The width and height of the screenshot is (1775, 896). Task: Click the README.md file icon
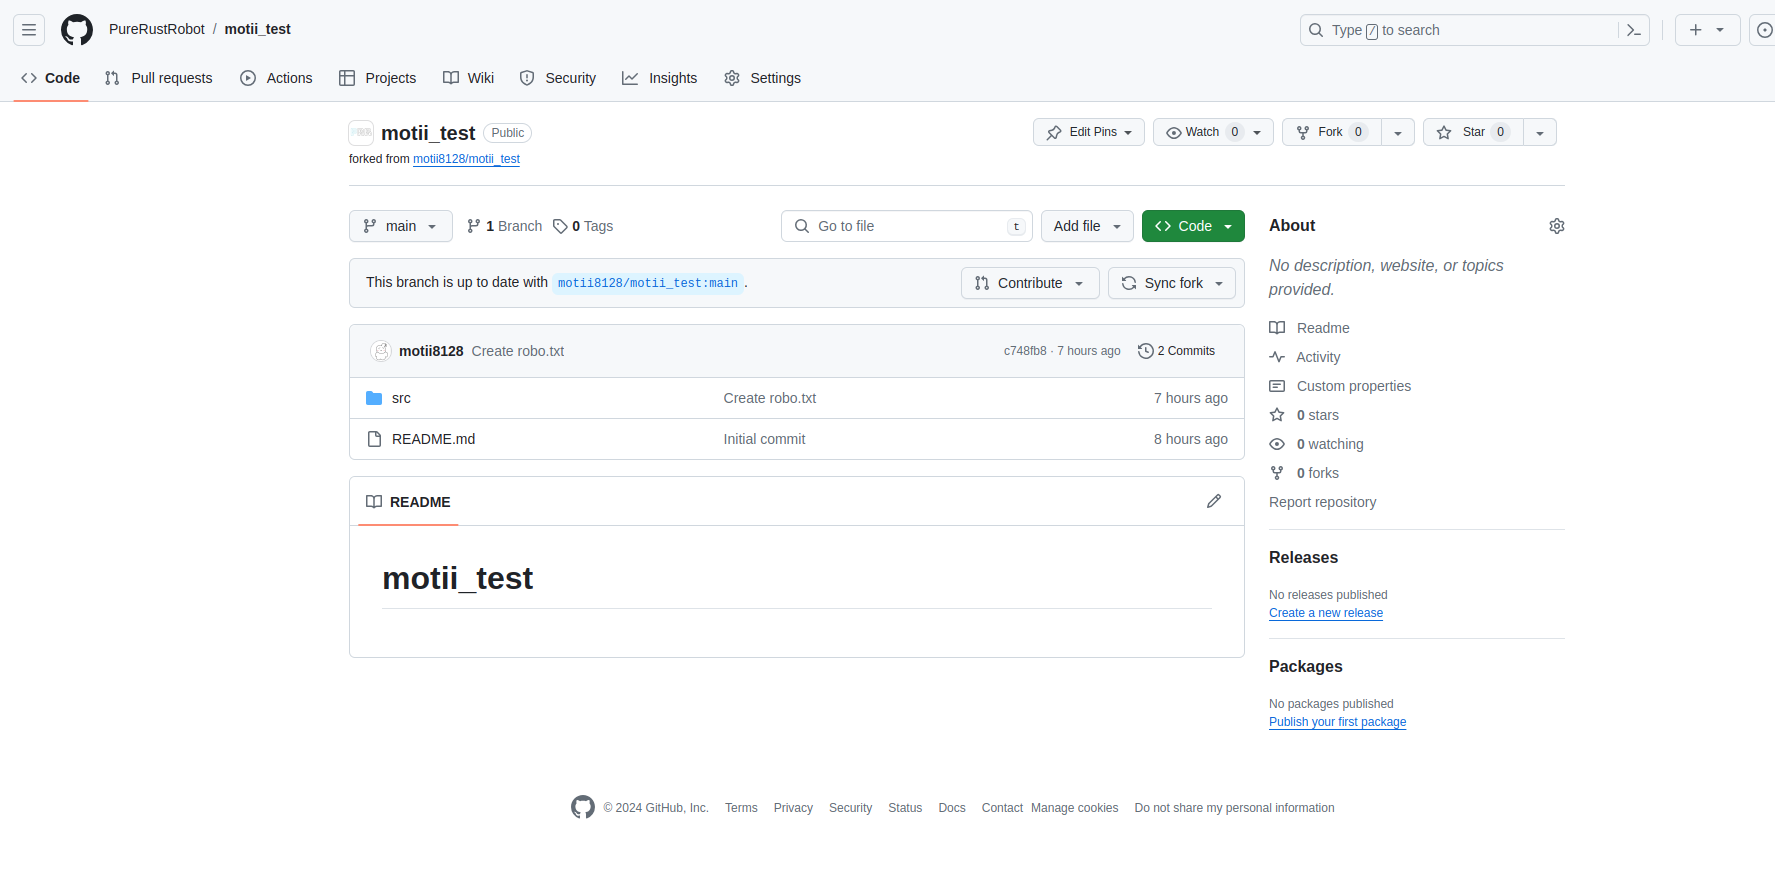click(374, 439)
